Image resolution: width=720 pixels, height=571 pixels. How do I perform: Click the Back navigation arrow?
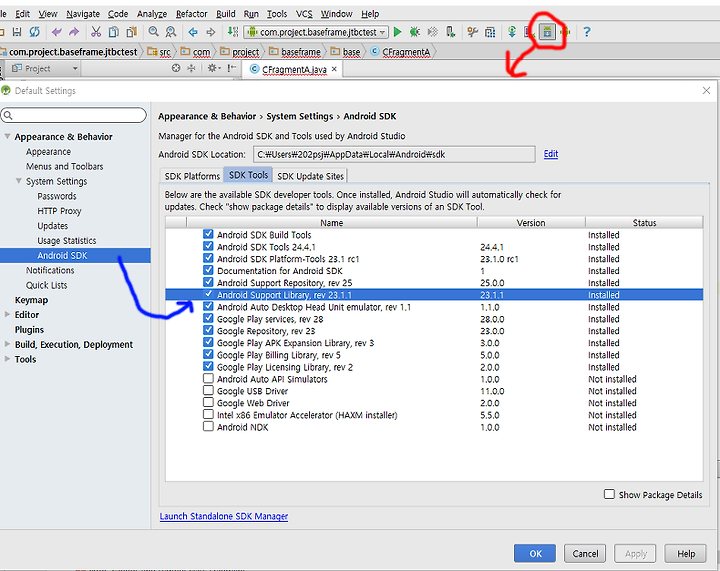193,32
